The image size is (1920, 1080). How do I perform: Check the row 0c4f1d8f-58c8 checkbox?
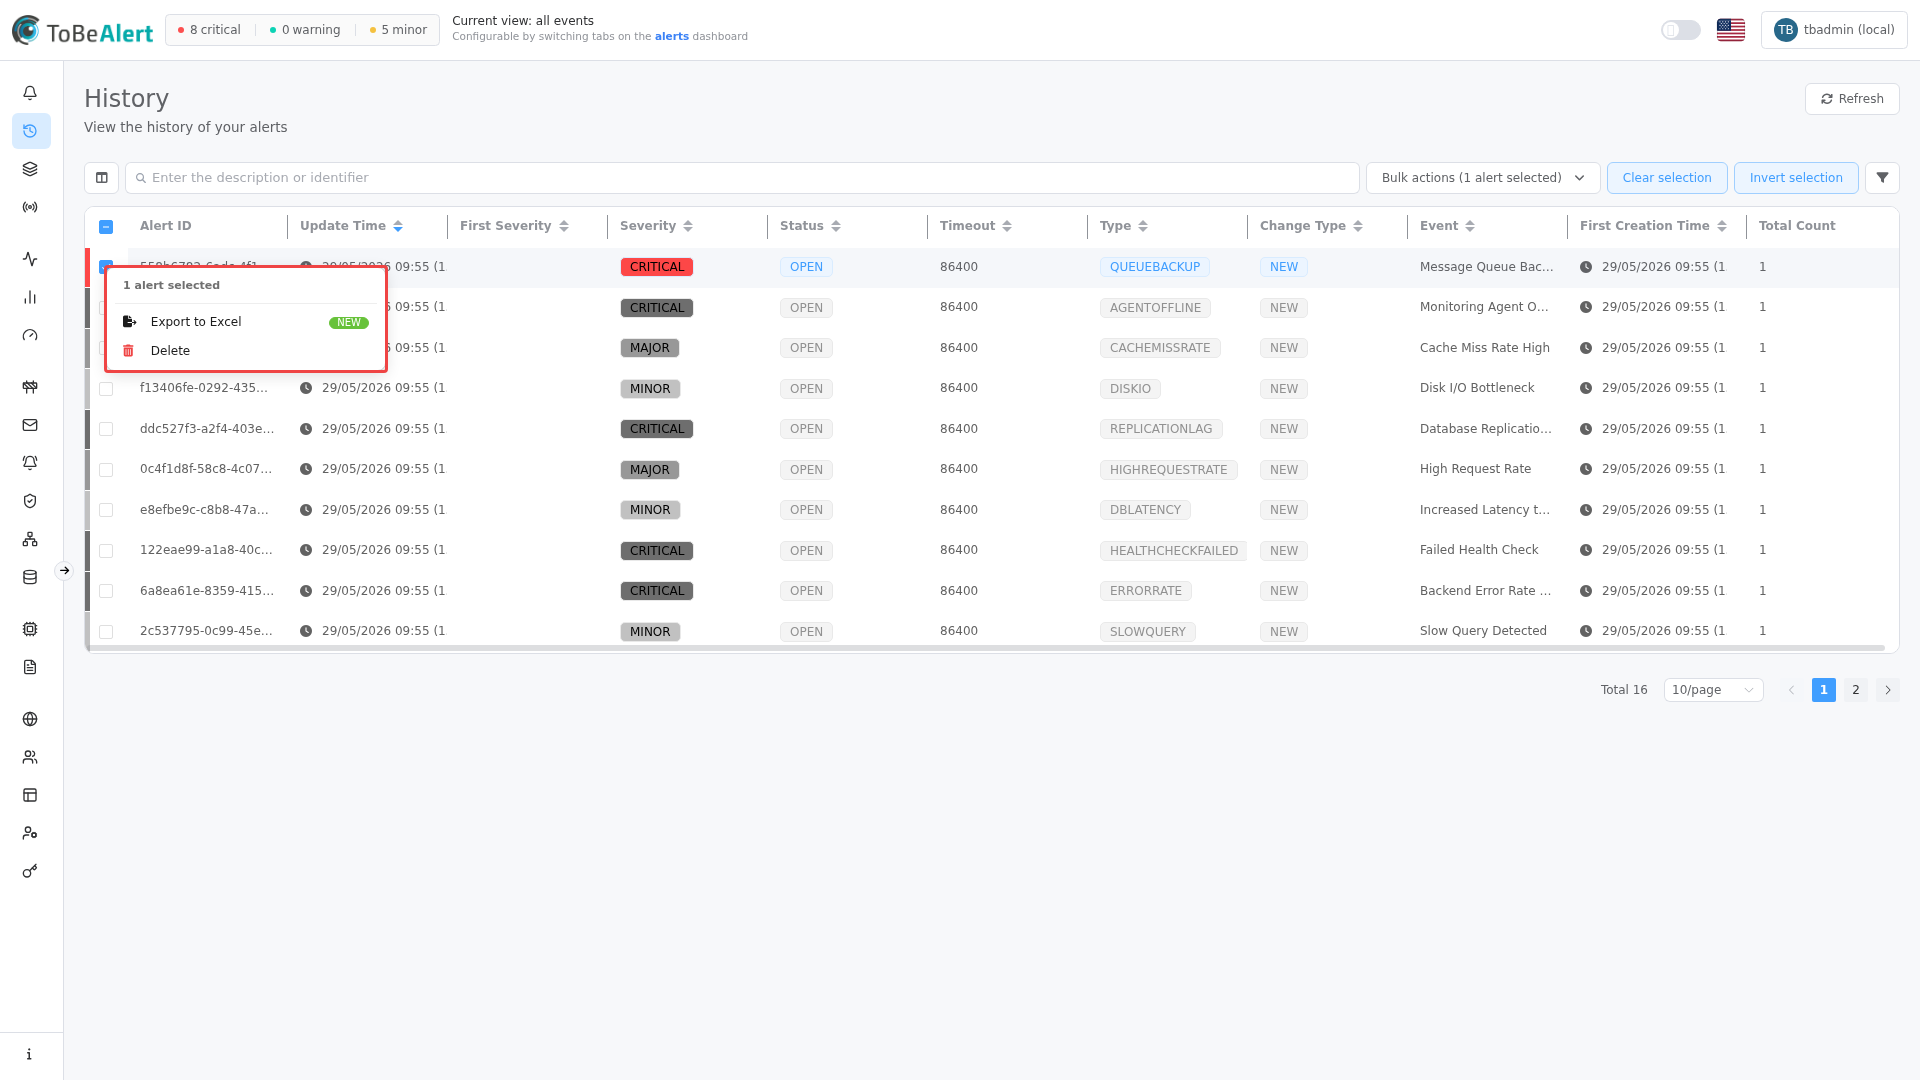click(106, 470)
